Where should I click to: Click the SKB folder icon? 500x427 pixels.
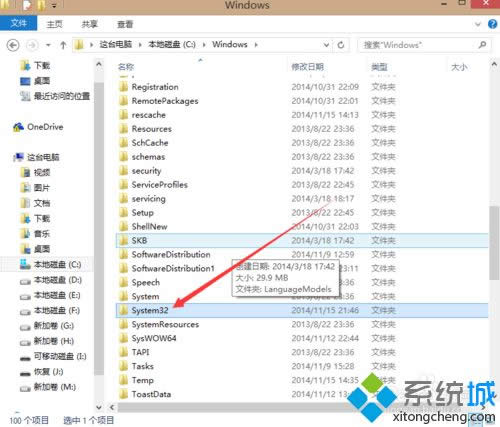coord(124,241)
